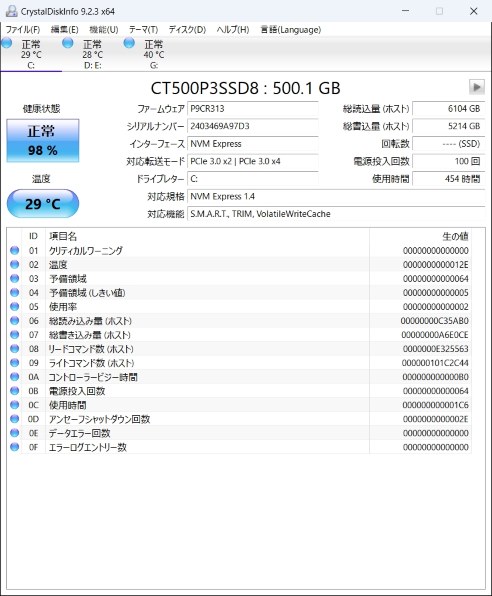Click the standard field NVM Express 1.4
The height and width of the screenshot is (596, 492).
click(336, 197)
